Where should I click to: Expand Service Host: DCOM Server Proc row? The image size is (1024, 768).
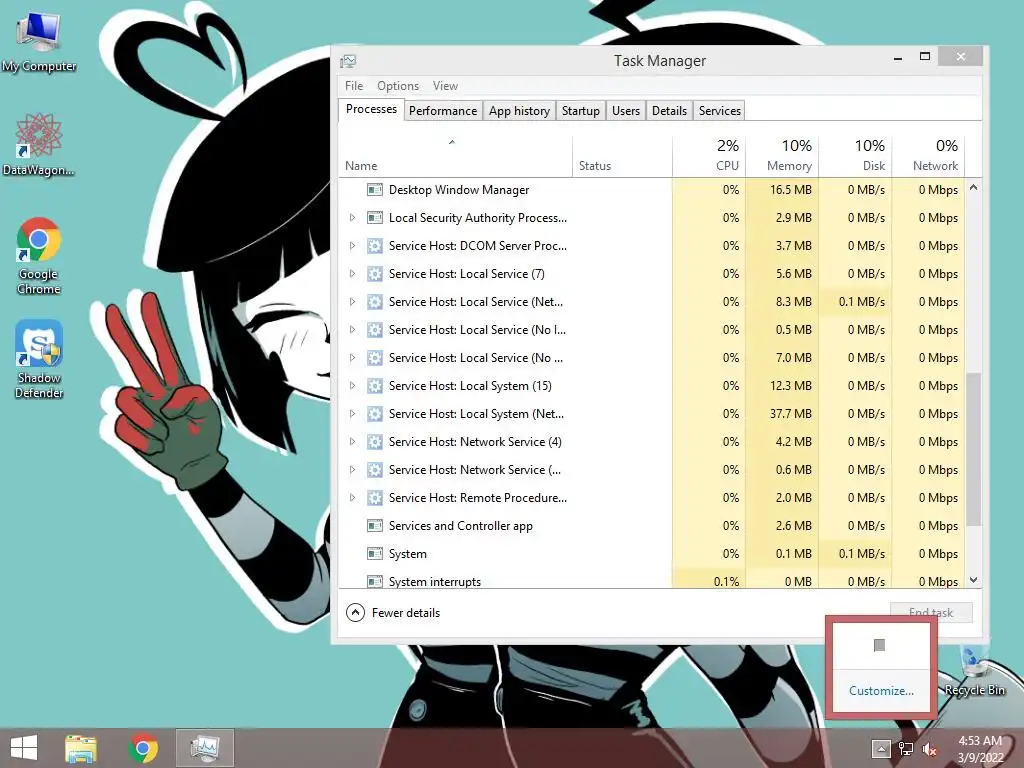353,246
